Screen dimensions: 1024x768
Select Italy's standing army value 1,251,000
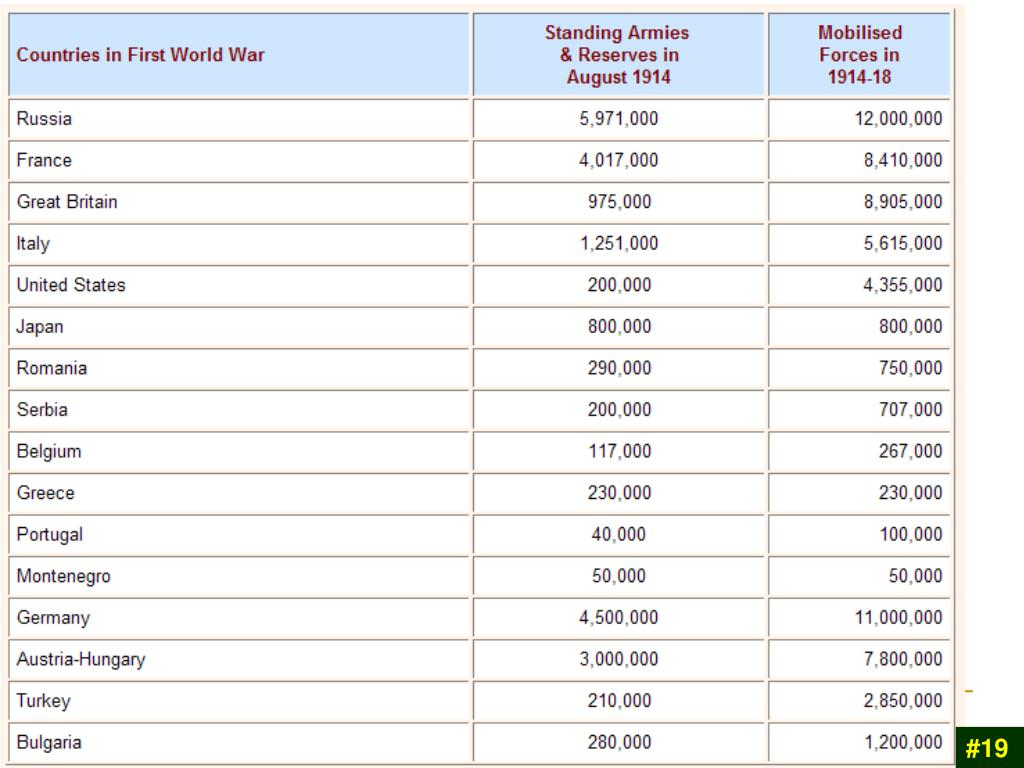point(618,244)
